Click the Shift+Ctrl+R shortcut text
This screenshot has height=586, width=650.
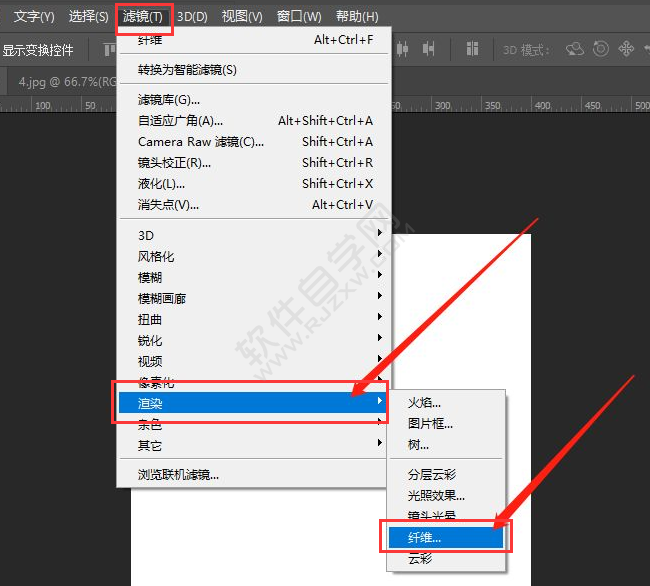337,162
